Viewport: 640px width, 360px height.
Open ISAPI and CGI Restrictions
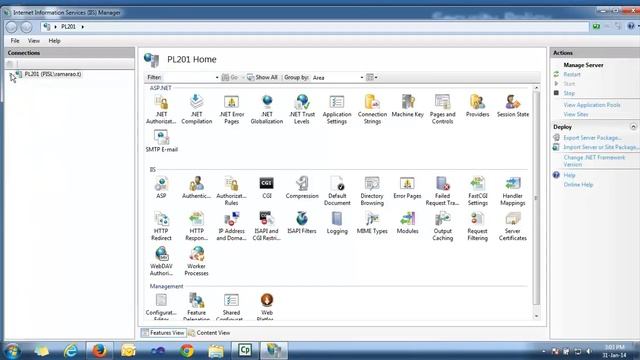(x=267, y=226)
